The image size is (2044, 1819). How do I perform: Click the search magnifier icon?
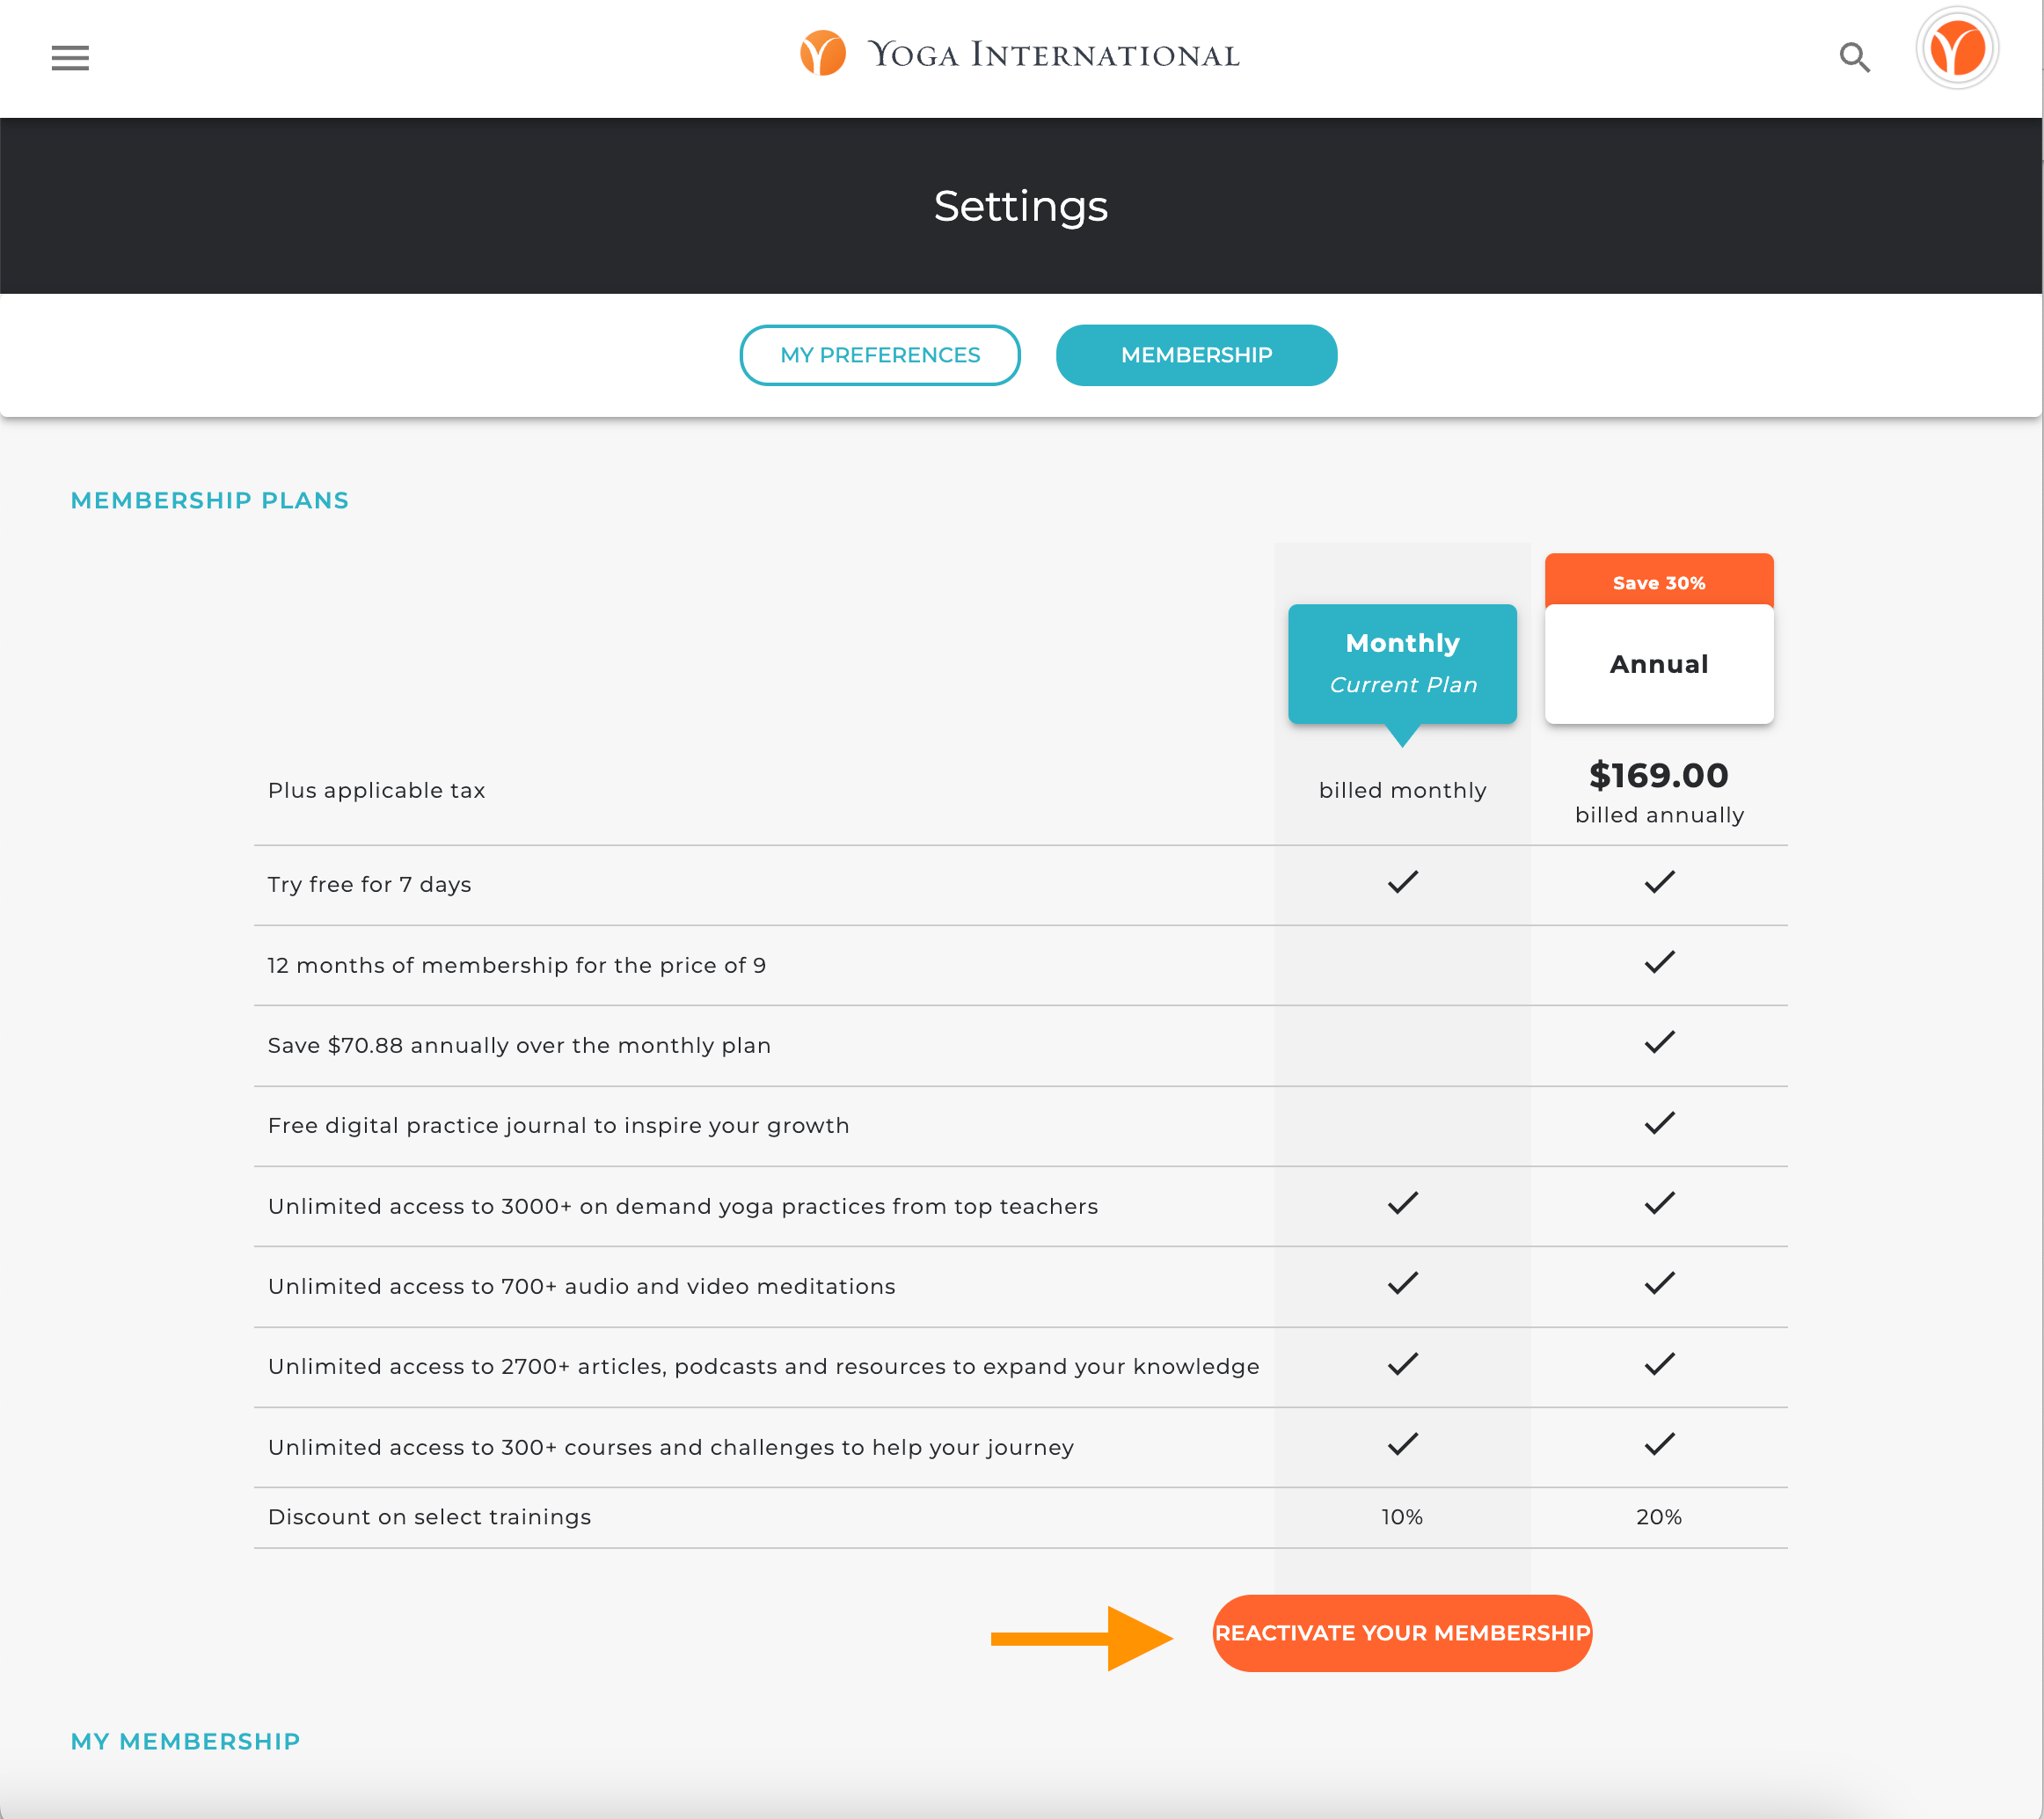pos(1854,57)
